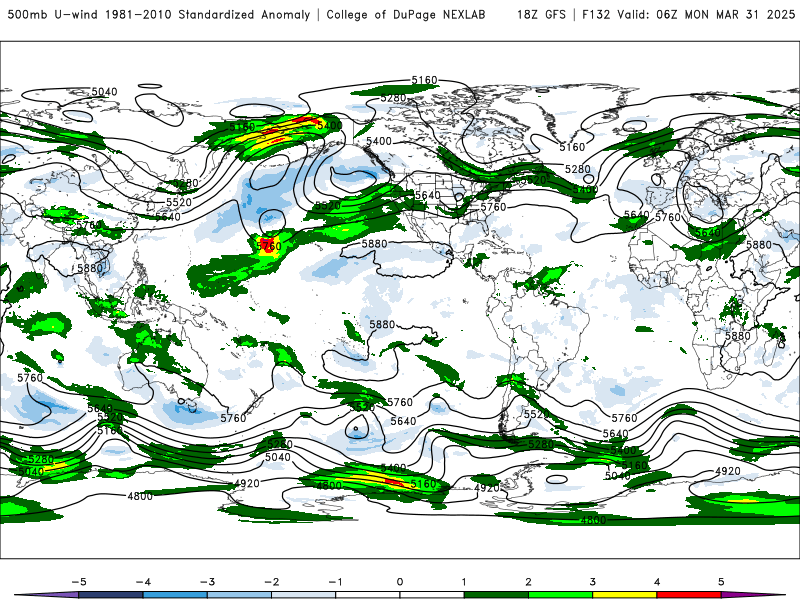The height and width of the screenshot is (600, 800).
Task: Click the red 4 to 5 colorbar segment
Action: click(x=689, y=595)
